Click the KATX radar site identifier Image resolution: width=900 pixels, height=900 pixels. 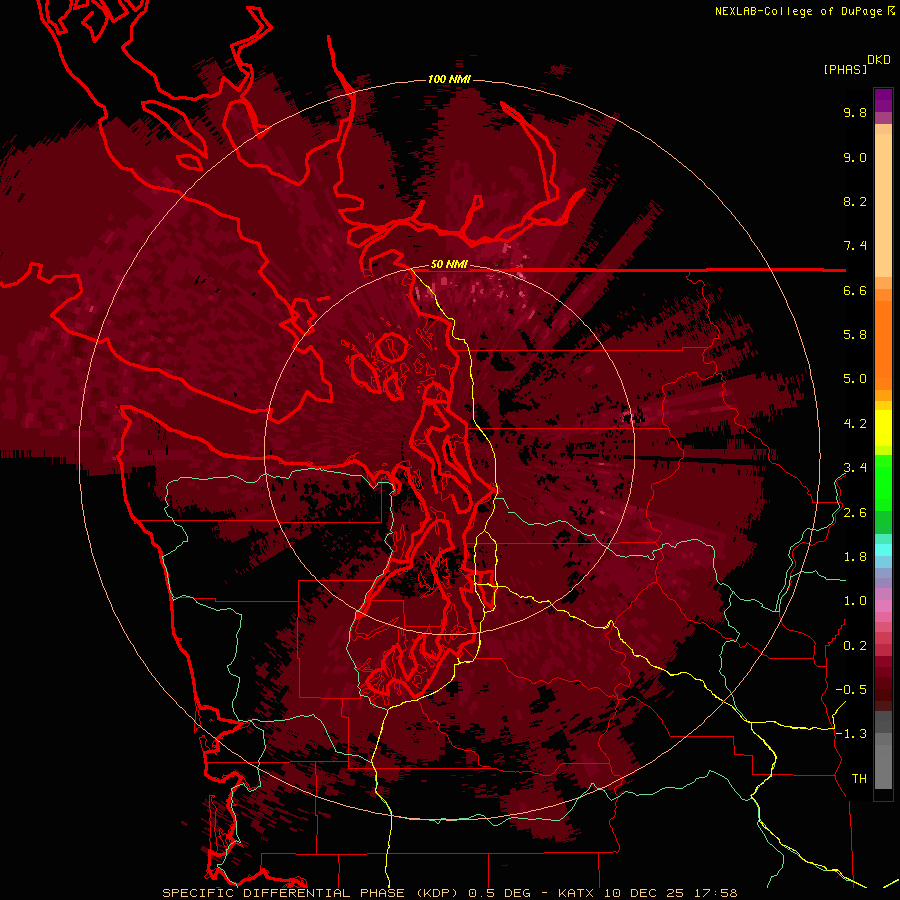[x=576, y=893]
